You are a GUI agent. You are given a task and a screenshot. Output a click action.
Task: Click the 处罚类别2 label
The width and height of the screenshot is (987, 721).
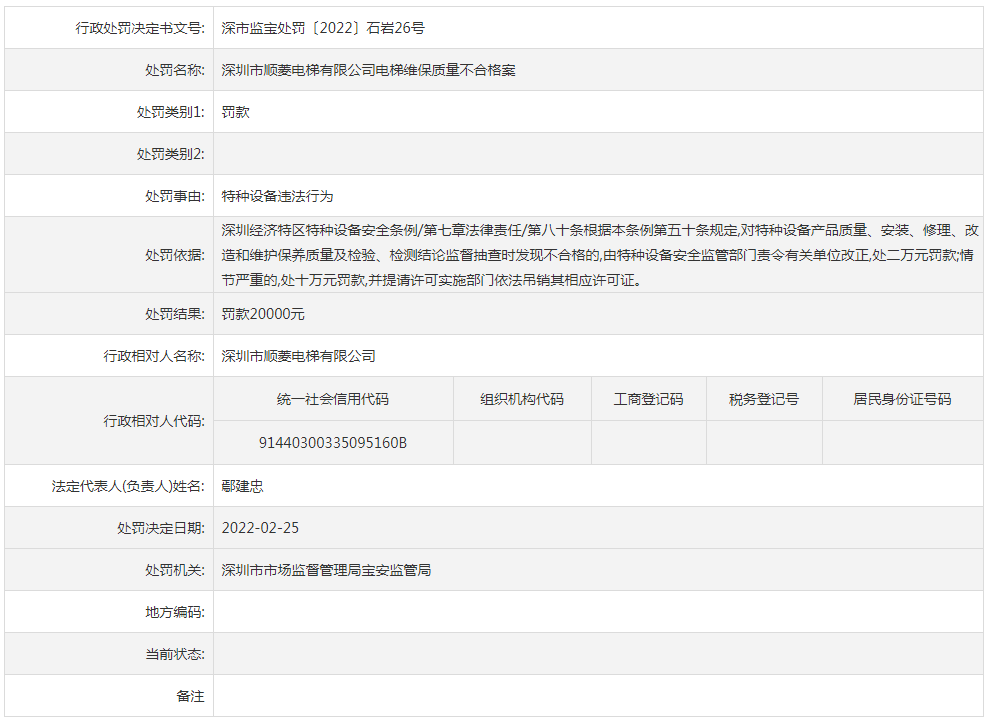point(171,154)
